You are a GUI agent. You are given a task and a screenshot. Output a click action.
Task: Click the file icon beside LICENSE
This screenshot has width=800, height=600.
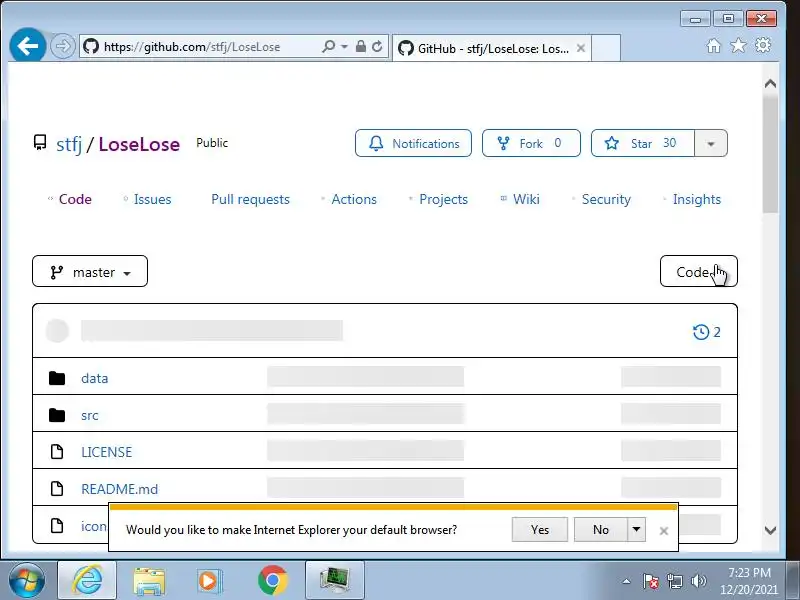point(57,452)
